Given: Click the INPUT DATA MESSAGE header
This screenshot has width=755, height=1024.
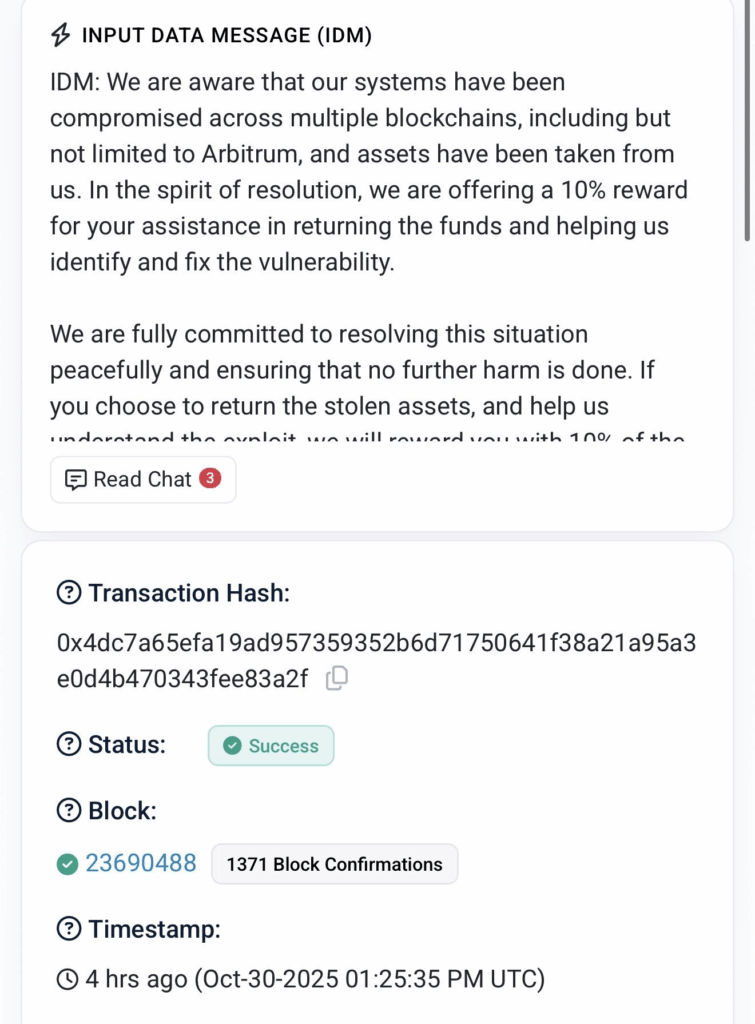Looking at the screenshot, I should pyautogui.click(x=225, y=34).
